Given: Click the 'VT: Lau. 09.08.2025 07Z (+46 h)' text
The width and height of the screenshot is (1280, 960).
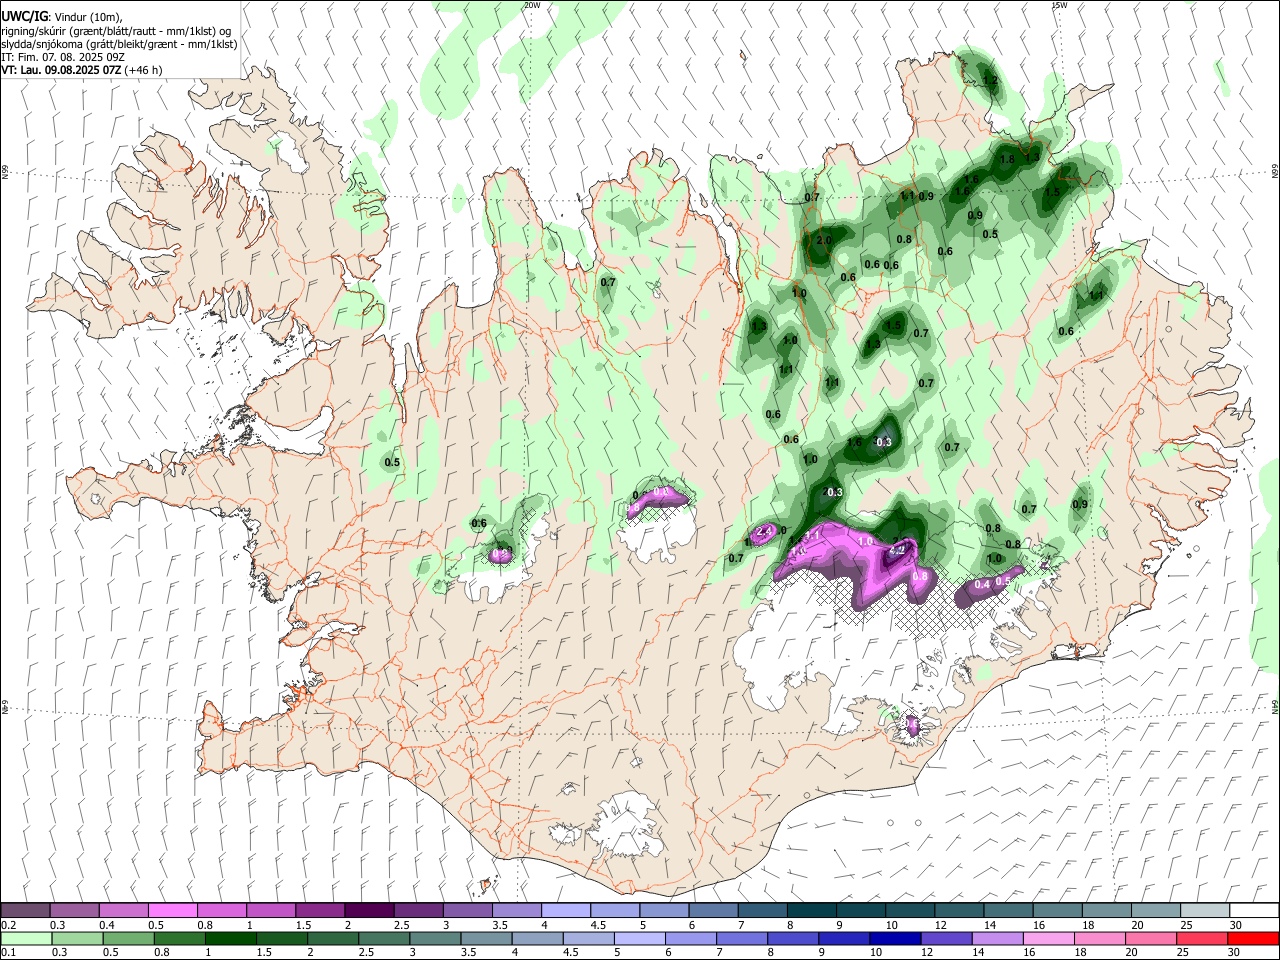Looking at the screenshot, I should click(x=82, y=70).
